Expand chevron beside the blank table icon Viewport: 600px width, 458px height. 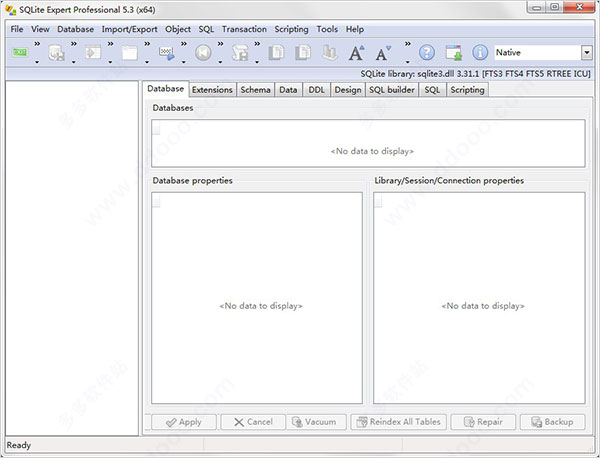(147, 44)
